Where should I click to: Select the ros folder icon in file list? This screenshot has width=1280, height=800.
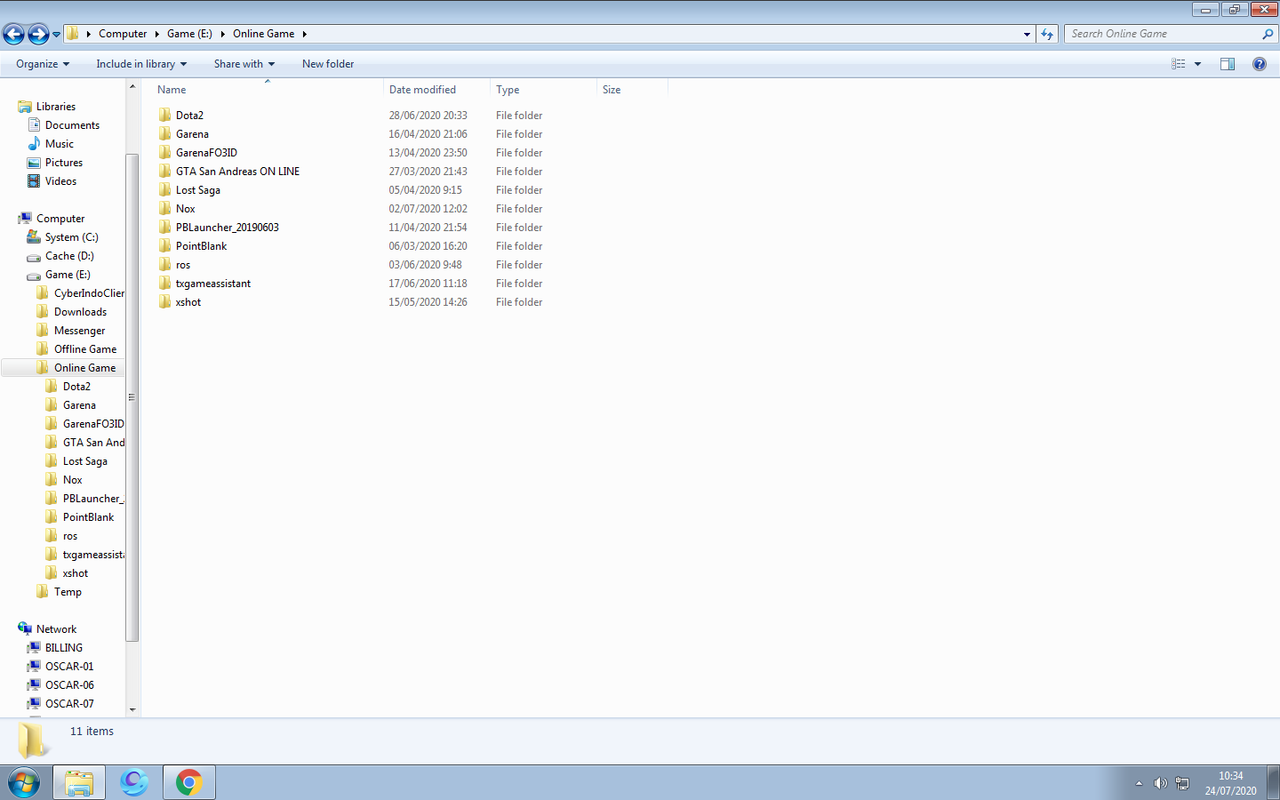tap(165, 265)
